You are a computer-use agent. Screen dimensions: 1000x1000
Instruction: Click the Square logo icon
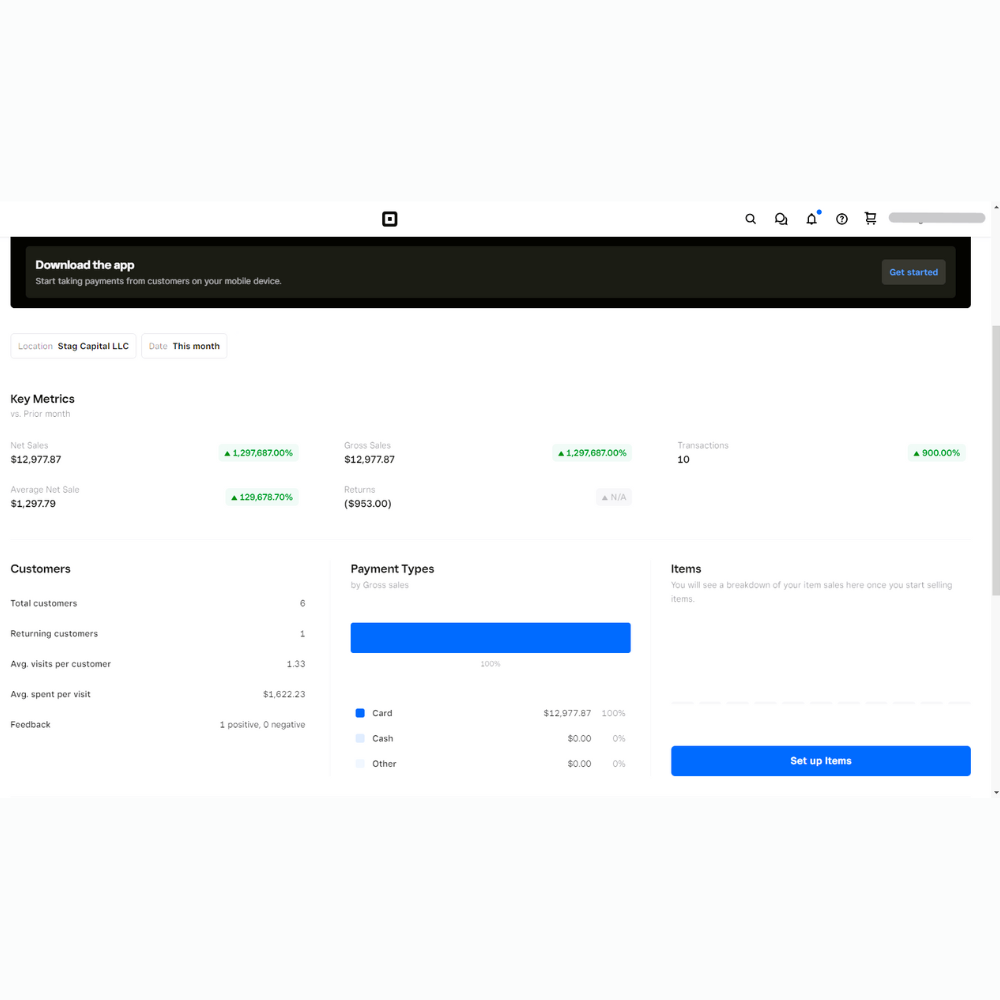[x=390, y=219]
